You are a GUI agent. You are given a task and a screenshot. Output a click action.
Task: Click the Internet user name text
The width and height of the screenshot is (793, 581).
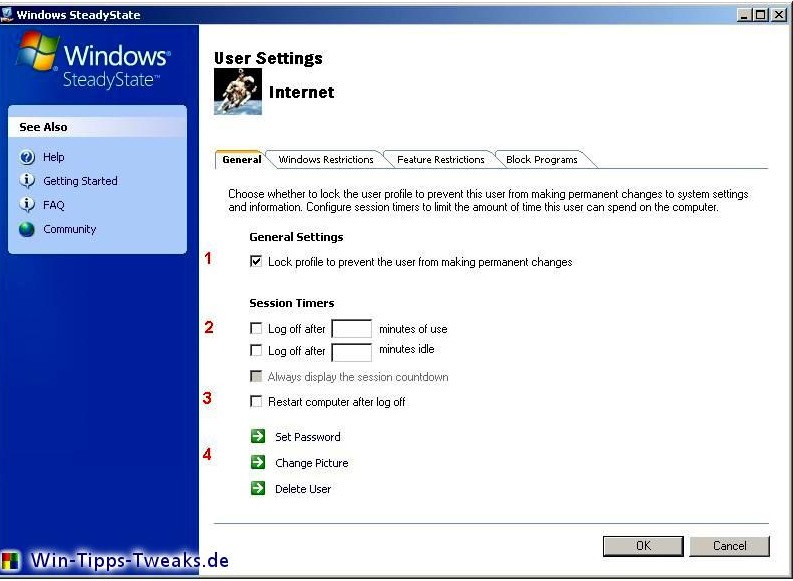coord(301,92)
